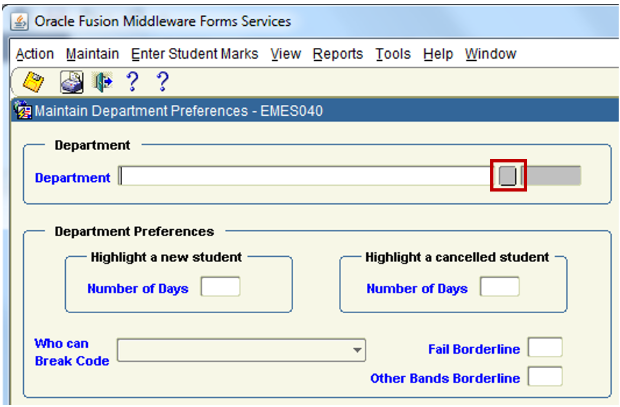
Task: Click the new student Number of Days field
Action: click(220, 288)
